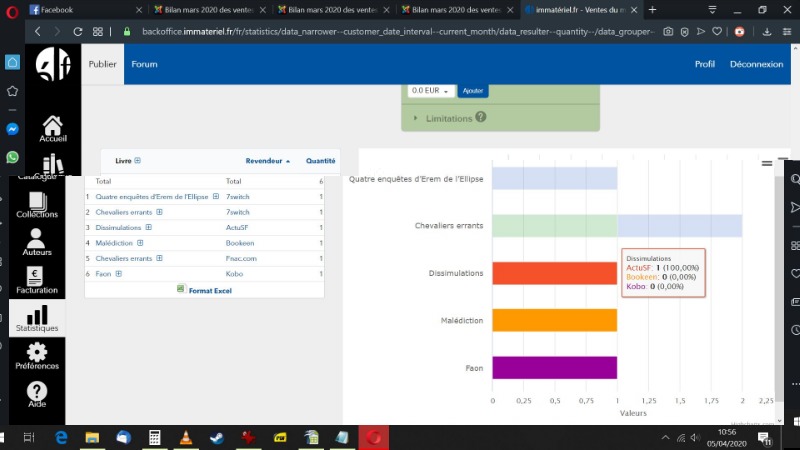The height and width of the screenshot is (450, 800).
Task: Sort table by Revendeur column header
Action: pos(265,160)
